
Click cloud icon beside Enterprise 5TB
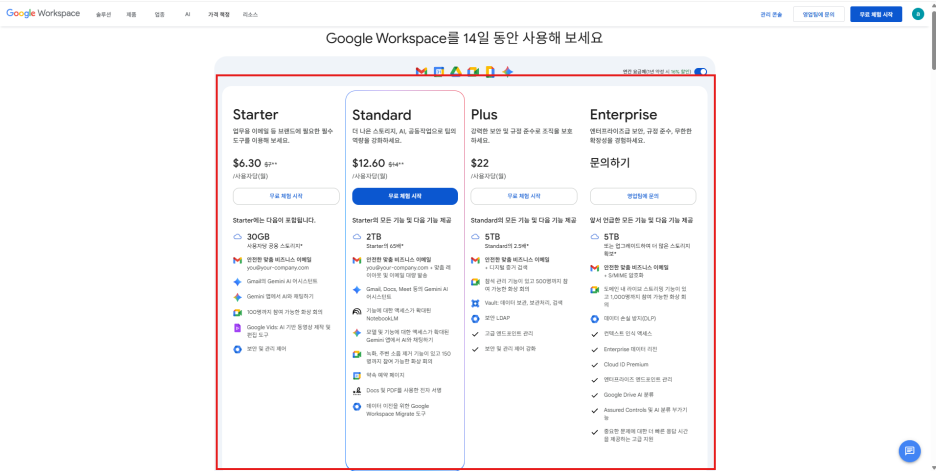595,236
